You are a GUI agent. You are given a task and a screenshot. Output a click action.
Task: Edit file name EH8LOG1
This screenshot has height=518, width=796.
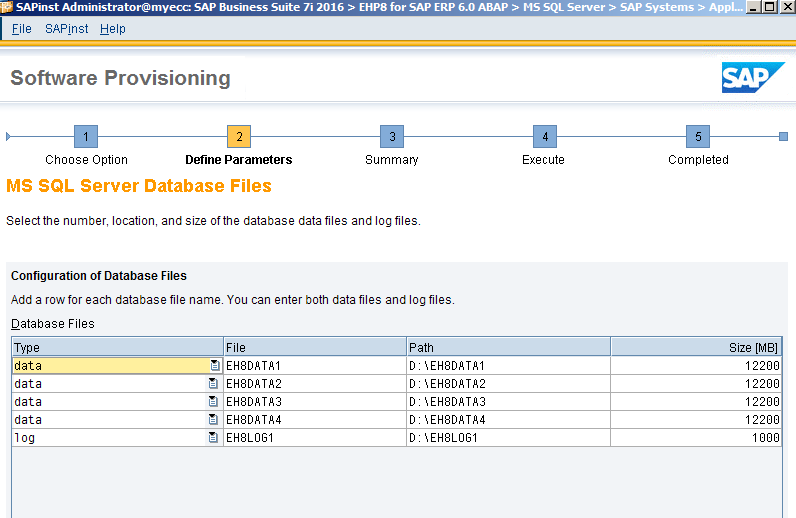coord(315,438)
